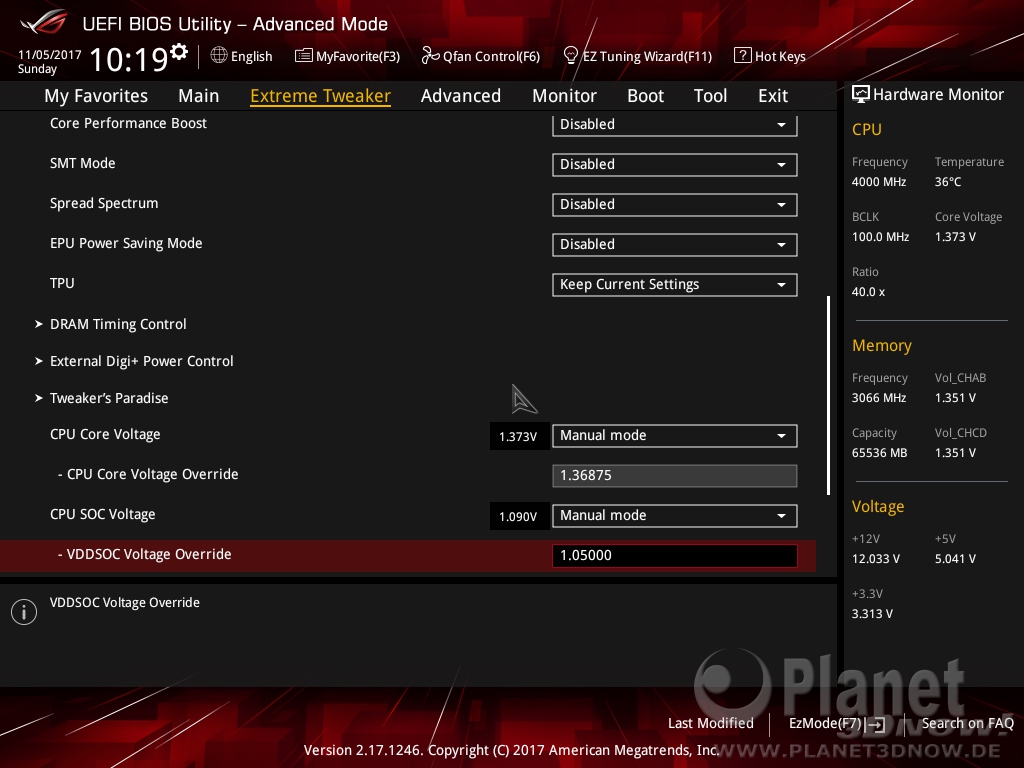Select the TPU row label
This screenshot has height=768, width=1024.
tap(62, 283)
